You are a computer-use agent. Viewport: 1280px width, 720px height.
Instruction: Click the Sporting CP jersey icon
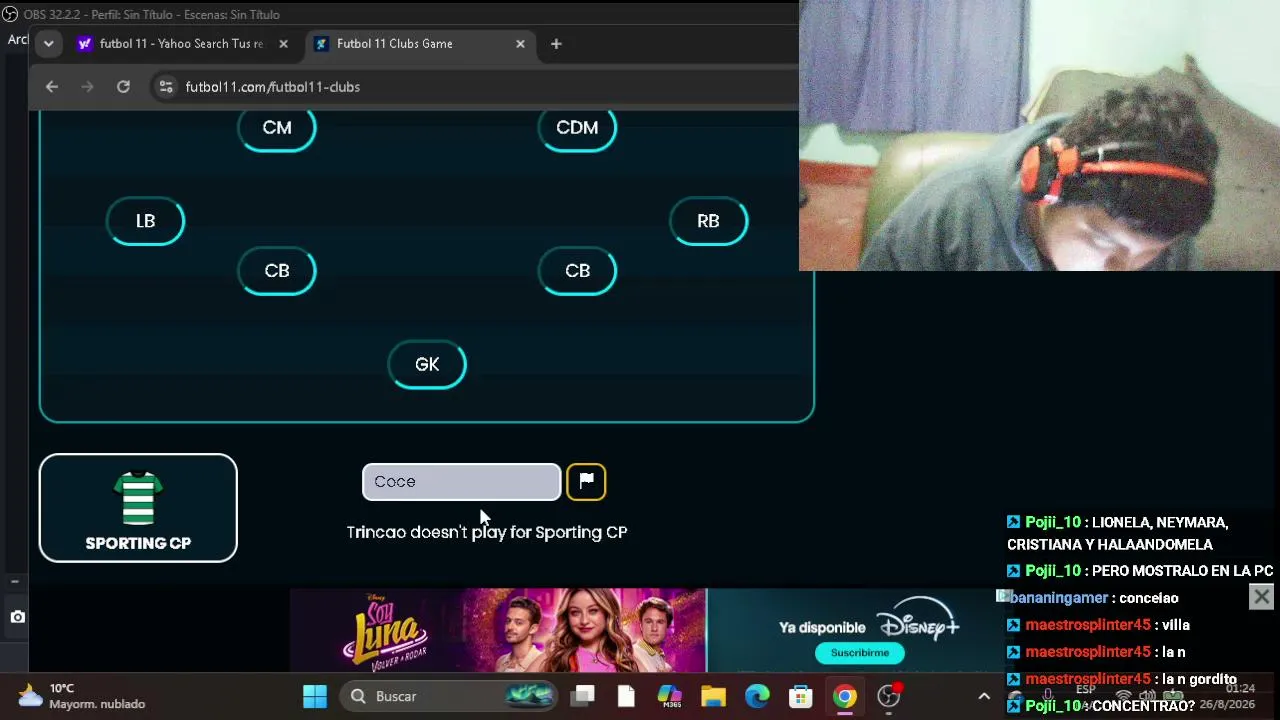click(138, 497)
